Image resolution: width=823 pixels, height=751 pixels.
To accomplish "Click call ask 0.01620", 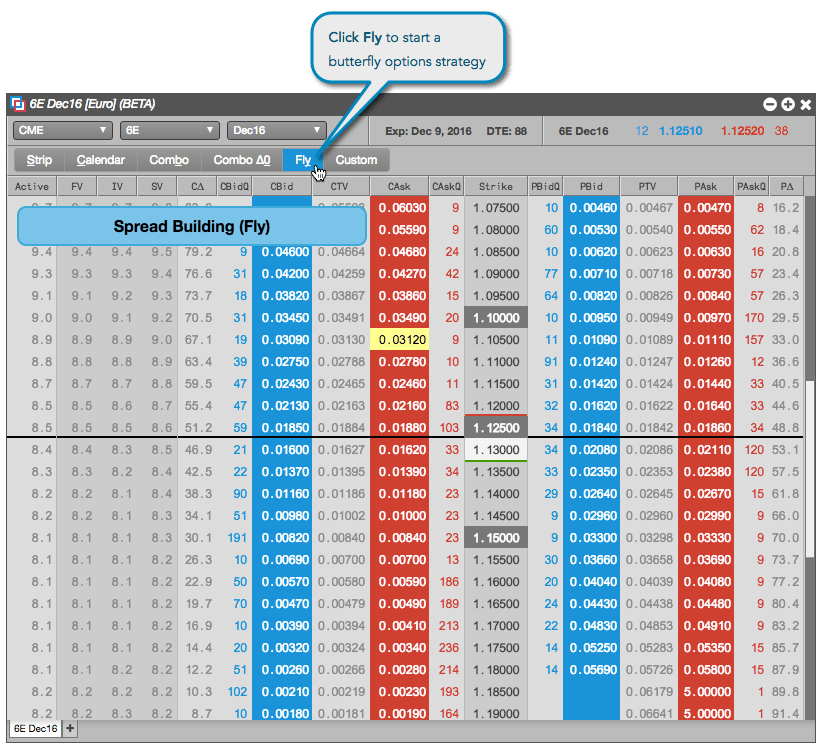I will pyautogui.click(x=399, y=450).
